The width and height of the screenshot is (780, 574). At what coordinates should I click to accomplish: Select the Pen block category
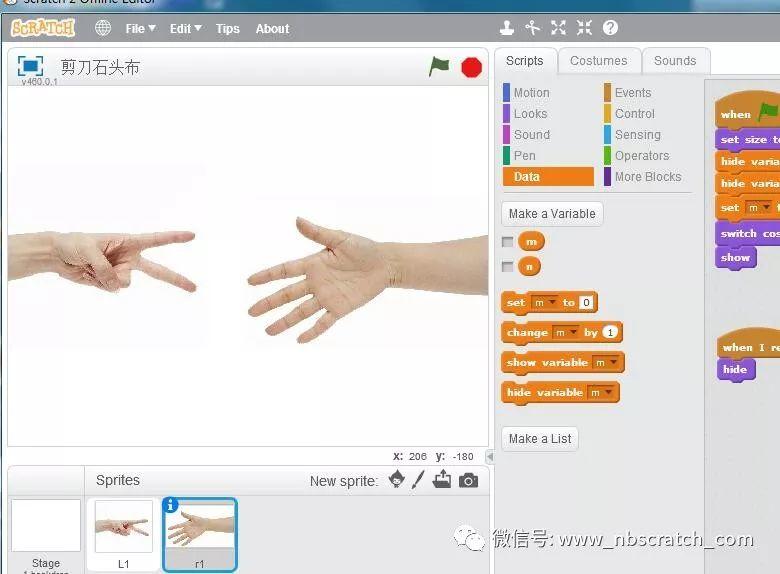[520, 156]
